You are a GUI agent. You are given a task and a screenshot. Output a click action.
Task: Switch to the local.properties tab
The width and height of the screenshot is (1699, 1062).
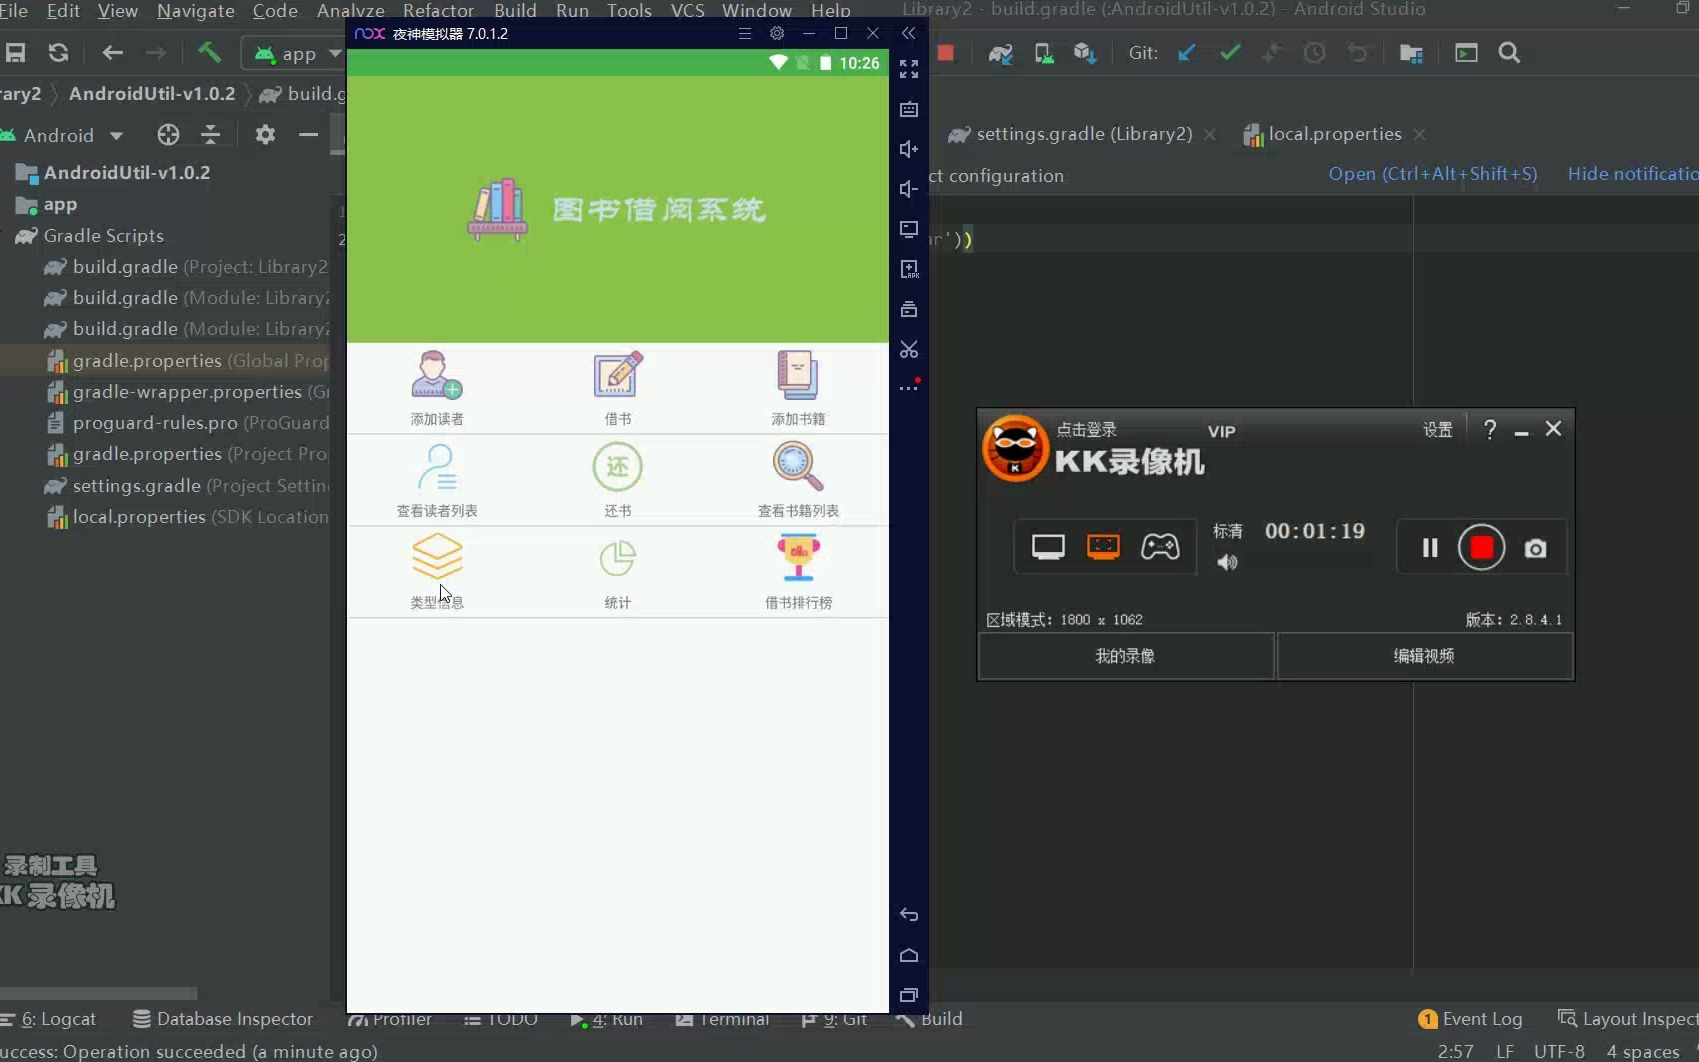1333,133
